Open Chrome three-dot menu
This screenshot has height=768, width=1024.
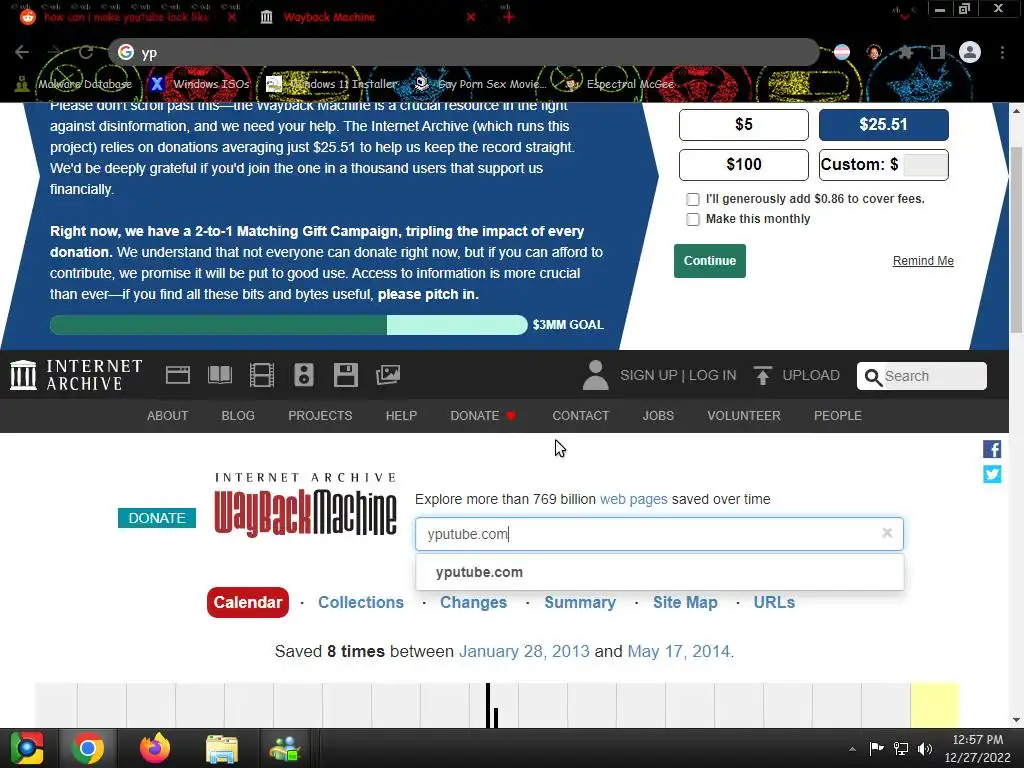[x=1002, y=52]
